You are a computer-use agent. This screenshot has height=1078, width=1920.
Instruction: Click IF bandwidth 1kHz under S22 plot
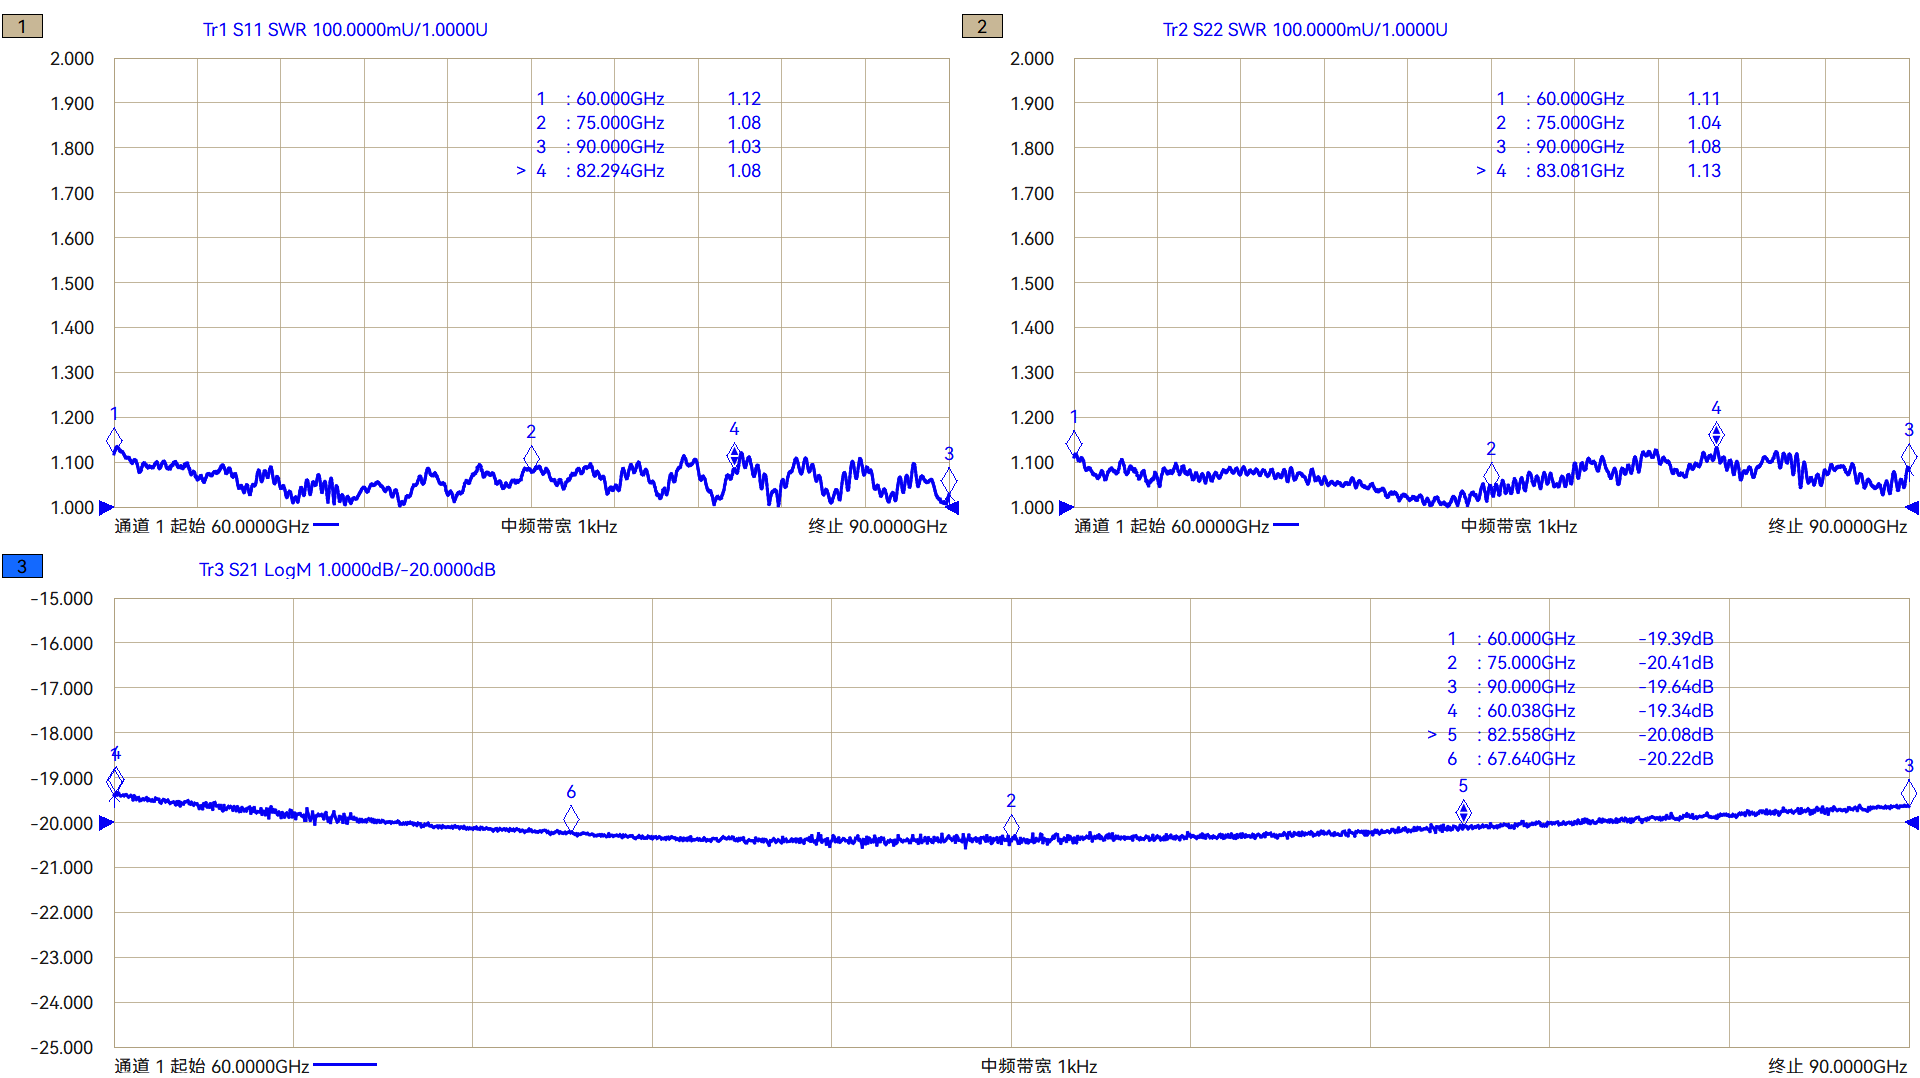pyautogui.click(x=1518, y=527)
